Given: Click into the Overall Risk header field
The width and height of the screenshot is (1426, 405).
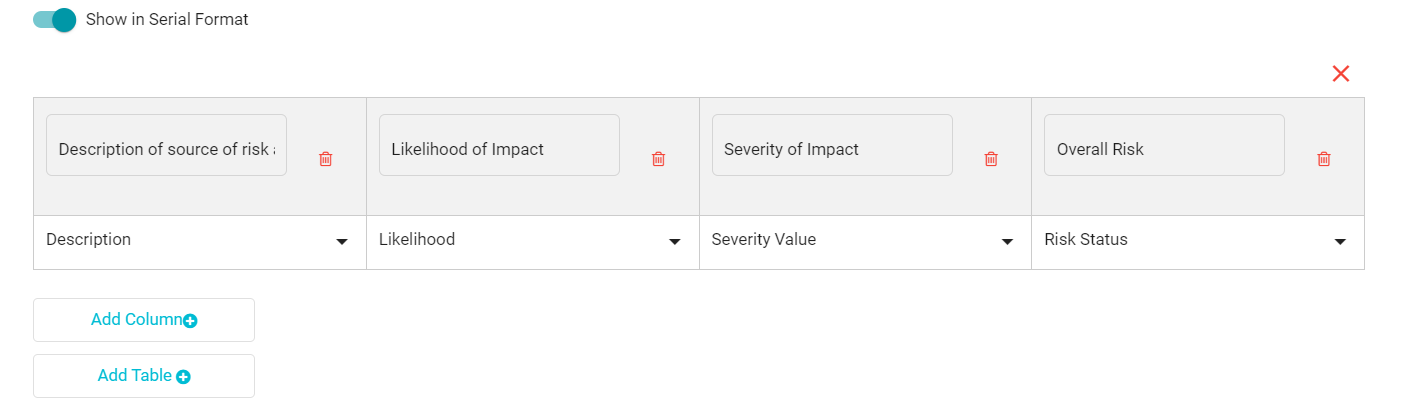Looking at the screenshot, I should (x=1164, y=145).
